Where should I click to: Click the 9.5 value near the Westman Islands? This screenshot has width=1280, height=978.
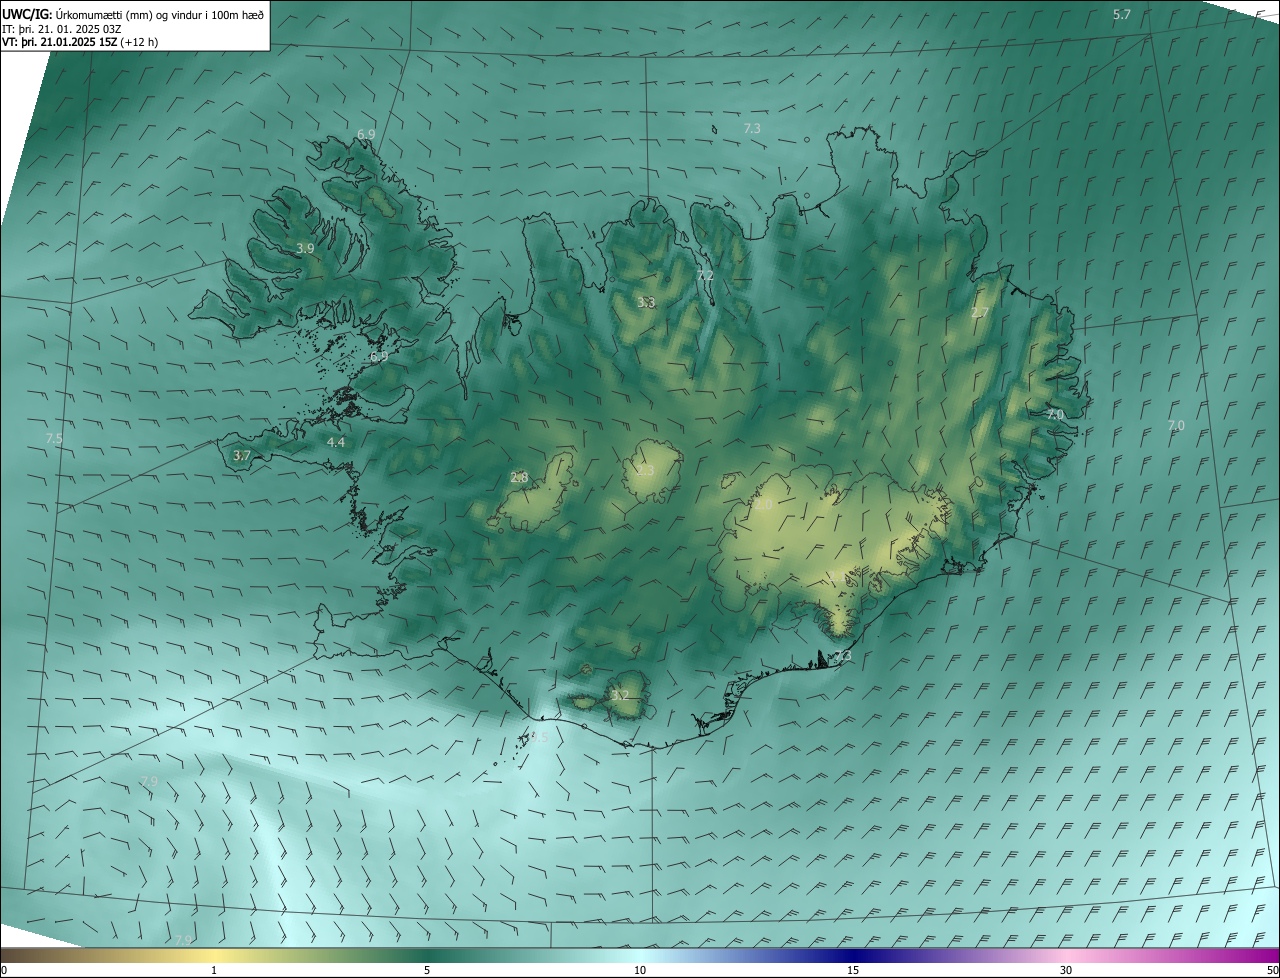[539, 739]
